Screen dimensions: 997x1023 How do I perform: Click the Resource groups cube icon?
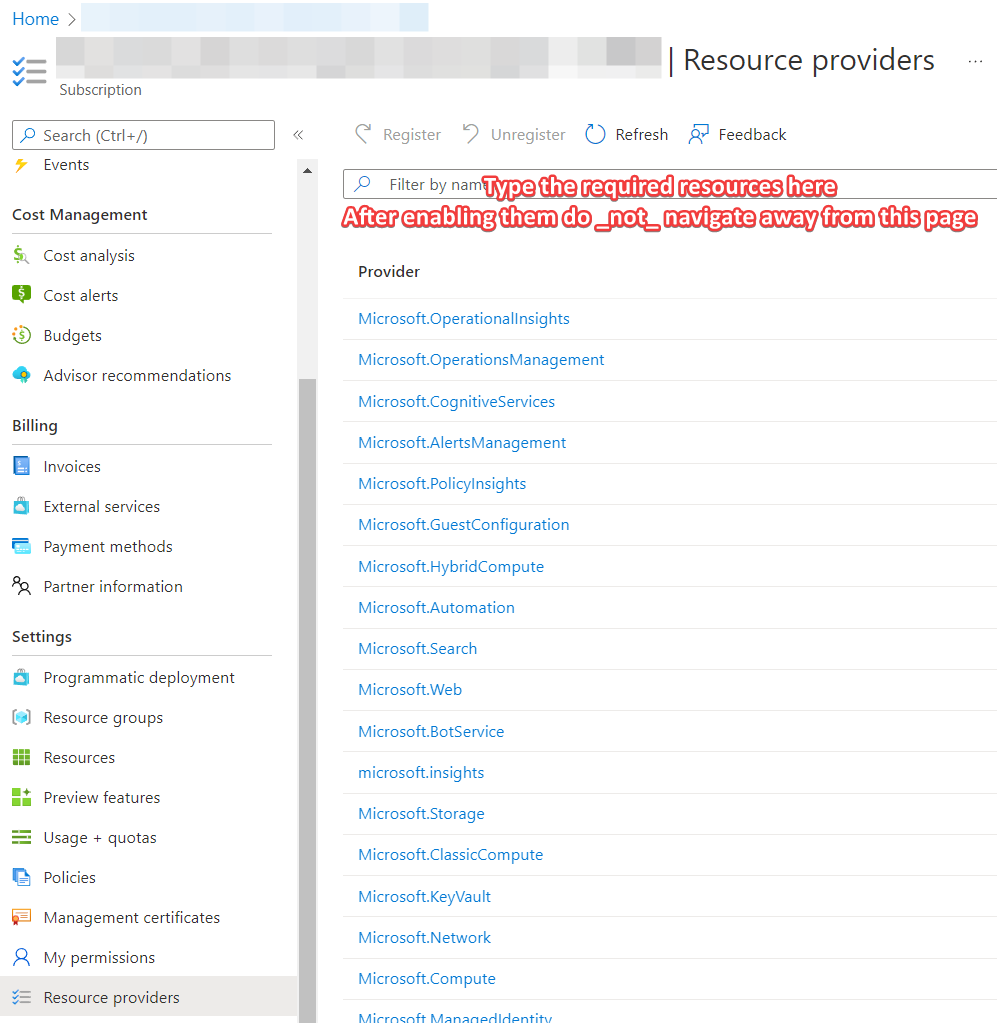coord(22,717)
